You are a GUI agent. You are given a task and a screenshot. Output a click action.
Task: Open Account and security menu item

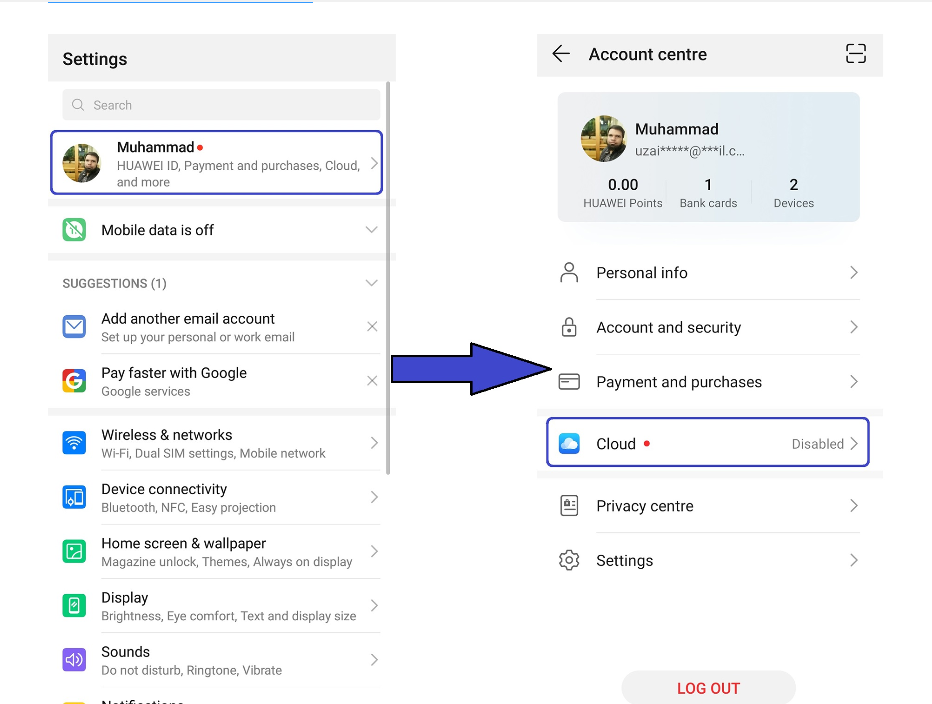[669, 328]
